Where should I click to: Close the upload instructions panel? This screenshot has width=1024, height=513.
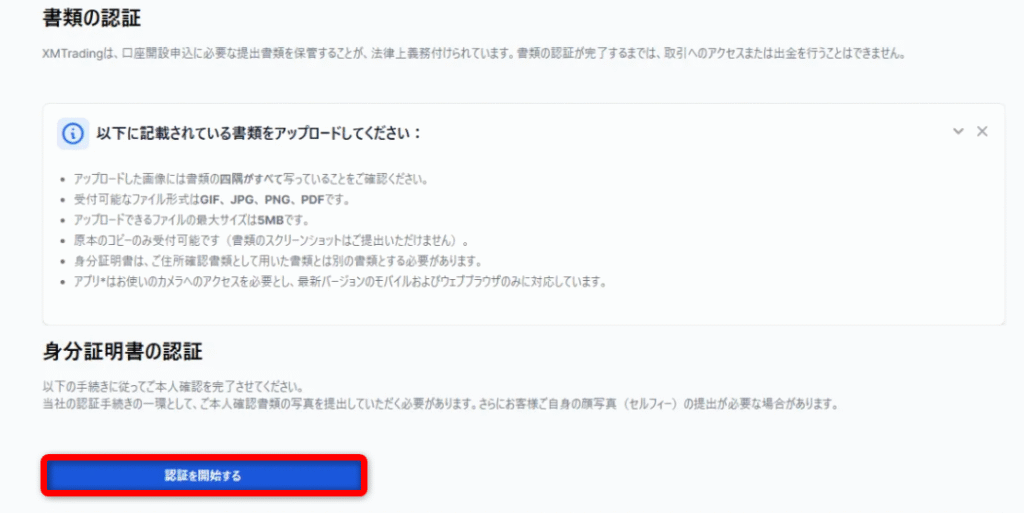(982, 132)
